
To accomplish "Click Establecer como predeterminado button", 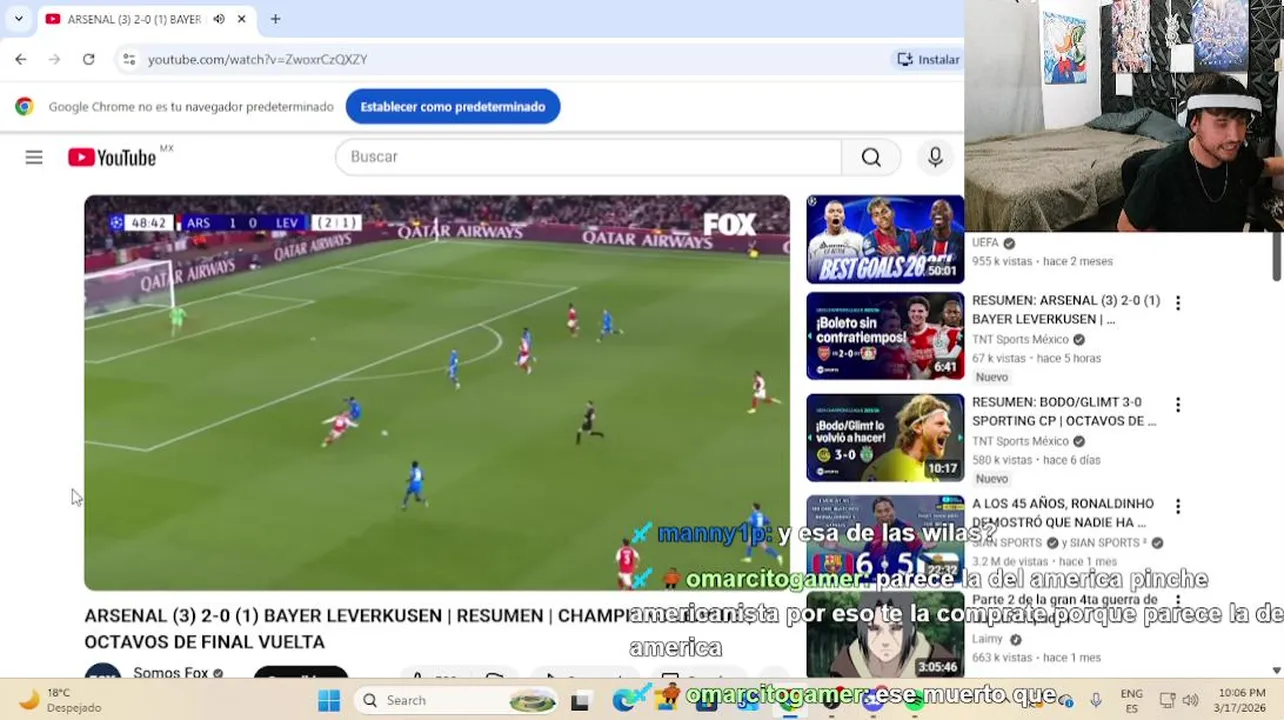I will 453,106.
